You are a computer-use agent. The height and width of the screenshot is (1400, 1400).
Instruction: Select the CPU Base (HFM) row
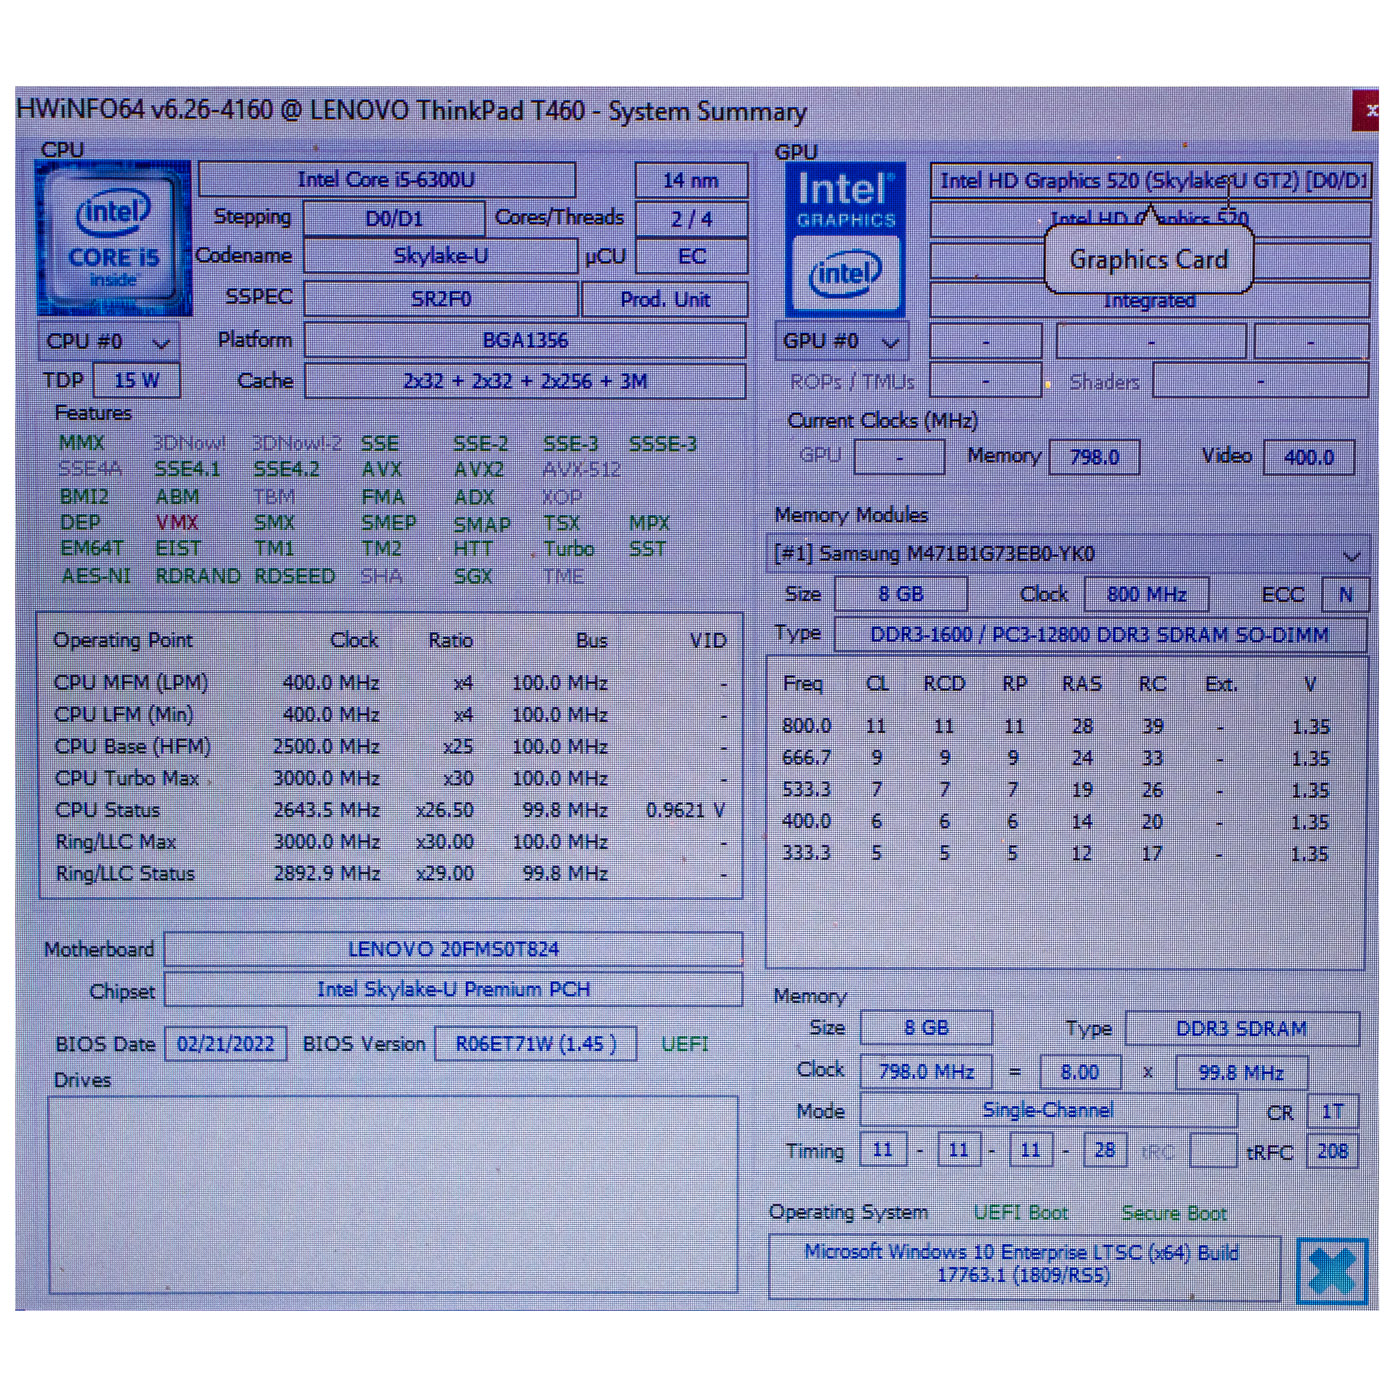[390, 747]
